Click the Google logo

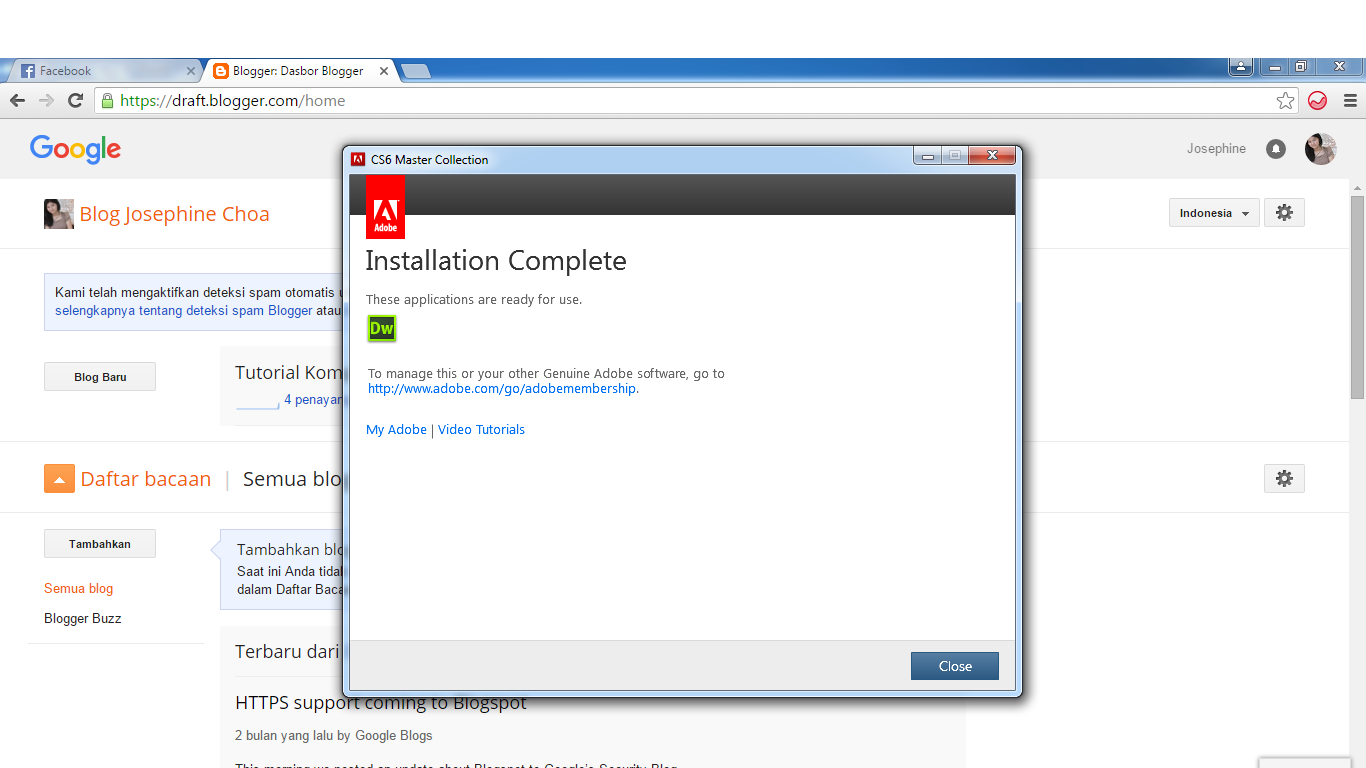coord(75,149)
